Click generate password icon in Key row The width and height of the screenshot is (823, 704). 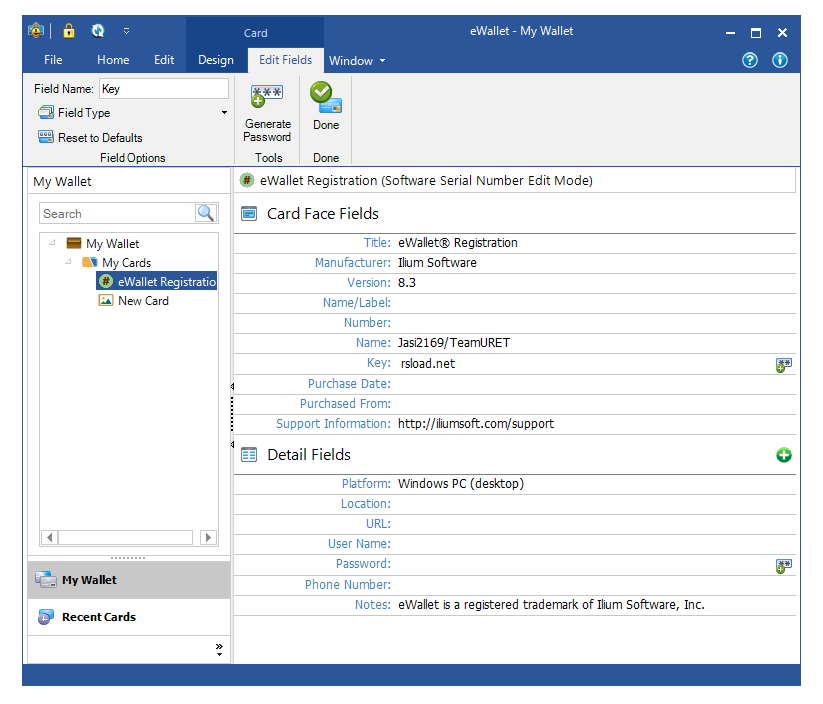784,365
